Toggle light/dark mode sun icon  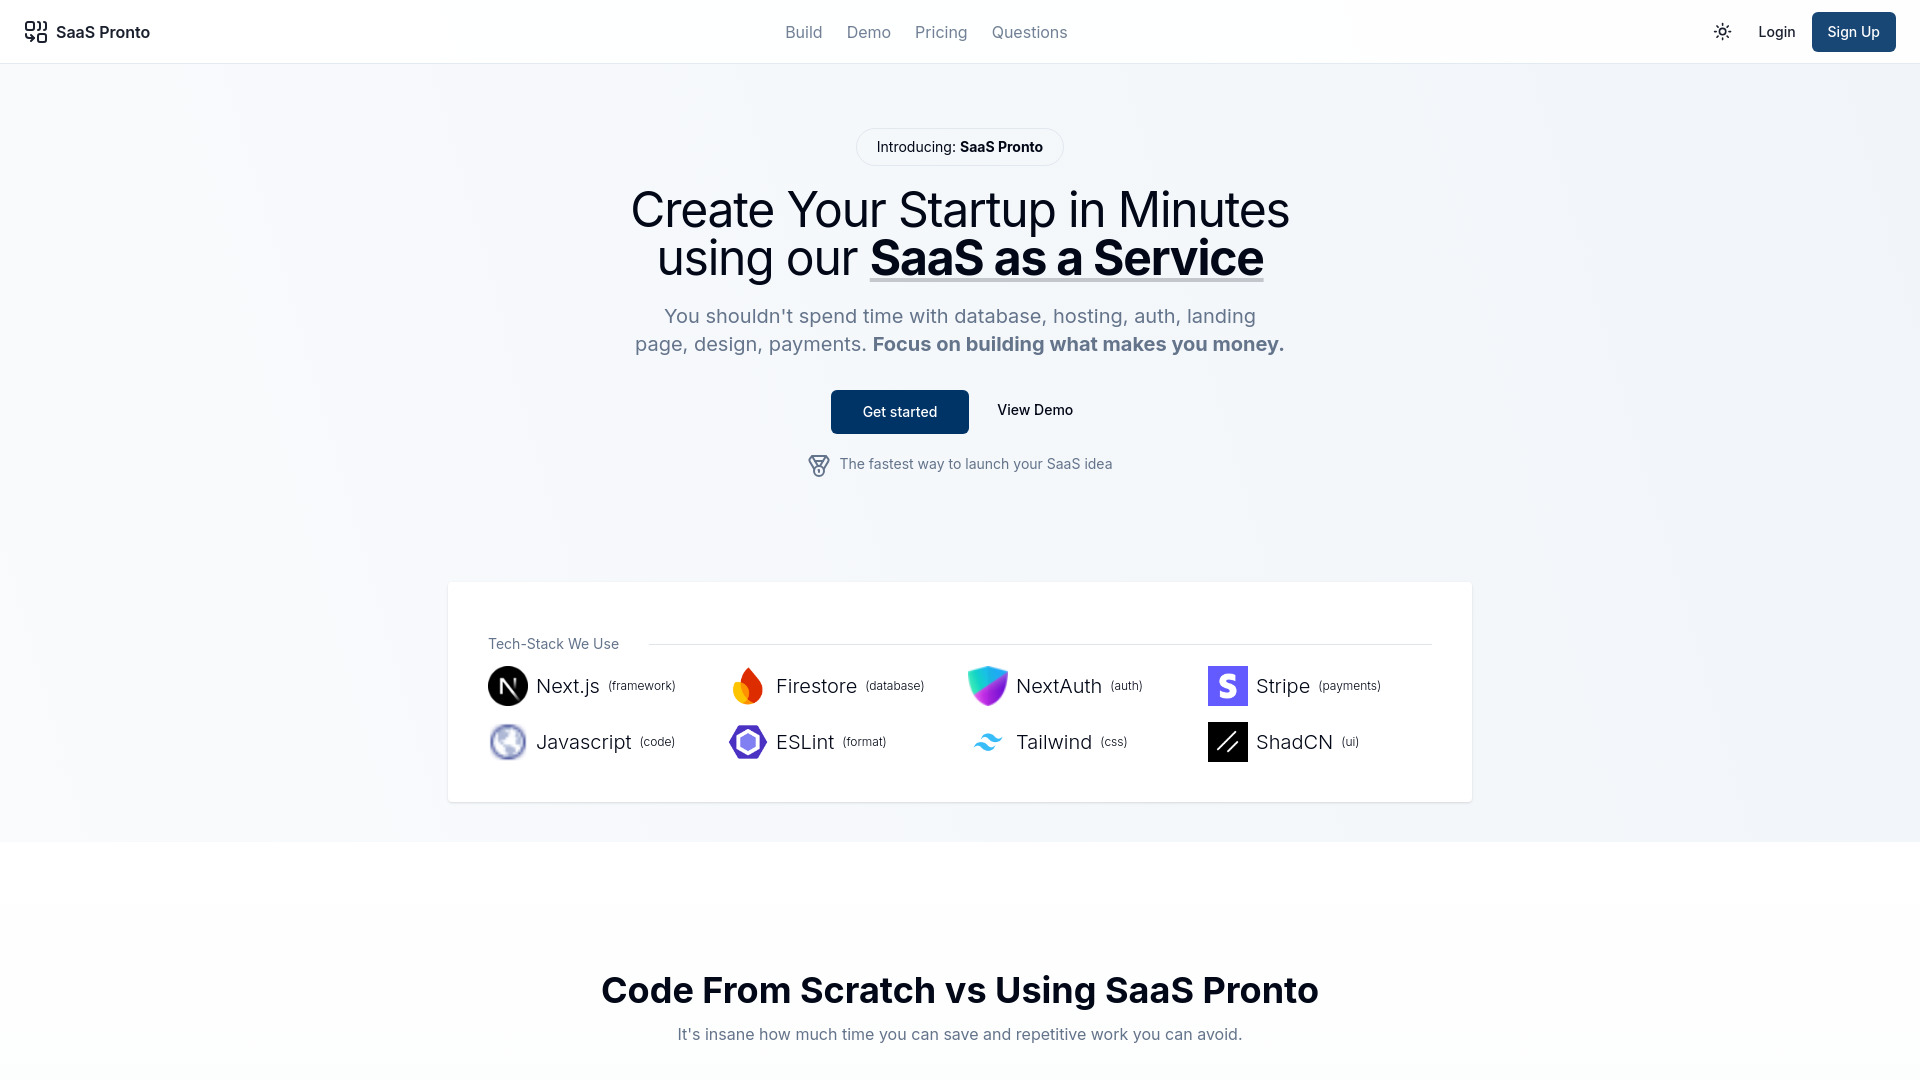click(1722, 32)
